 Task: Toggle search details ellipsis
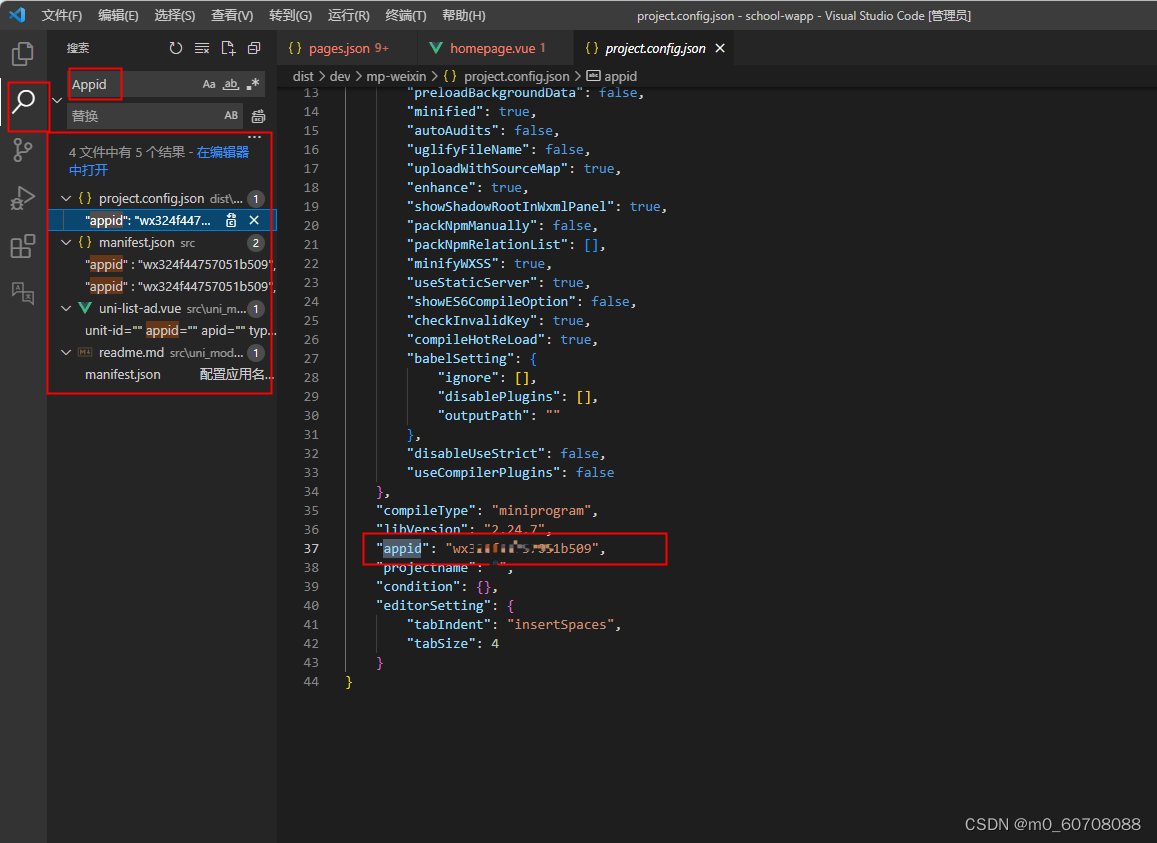coord(255,137)
